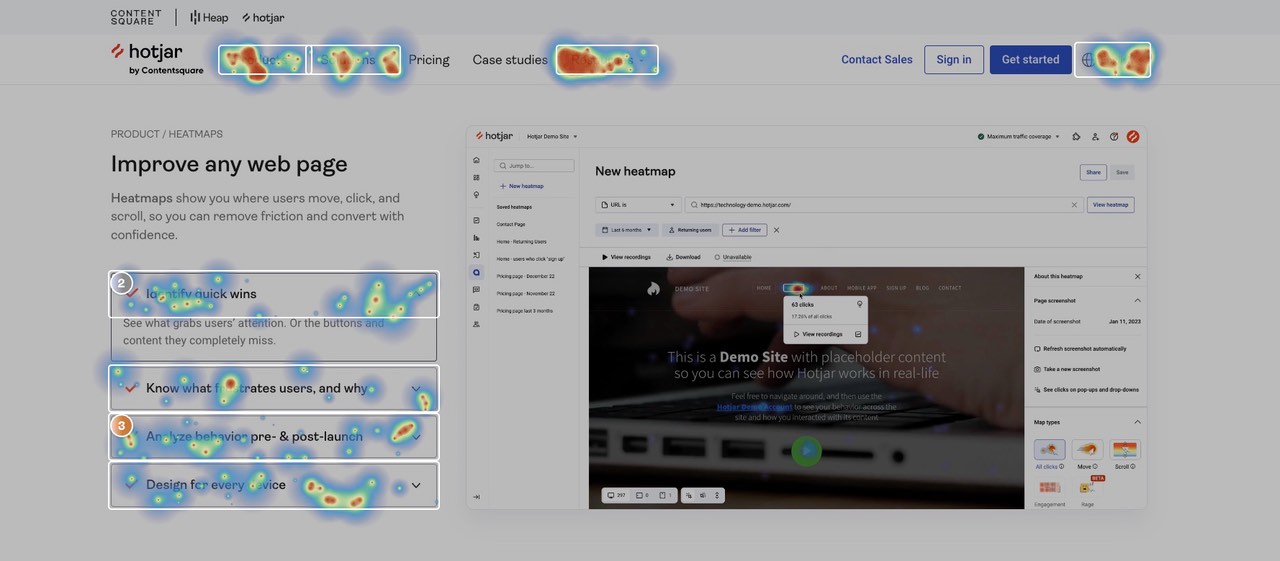Image resolution: width=1280 pixels, height=561 pixels.
Task: Close the About this heatmap panel
Action: tap(1137, 276)
